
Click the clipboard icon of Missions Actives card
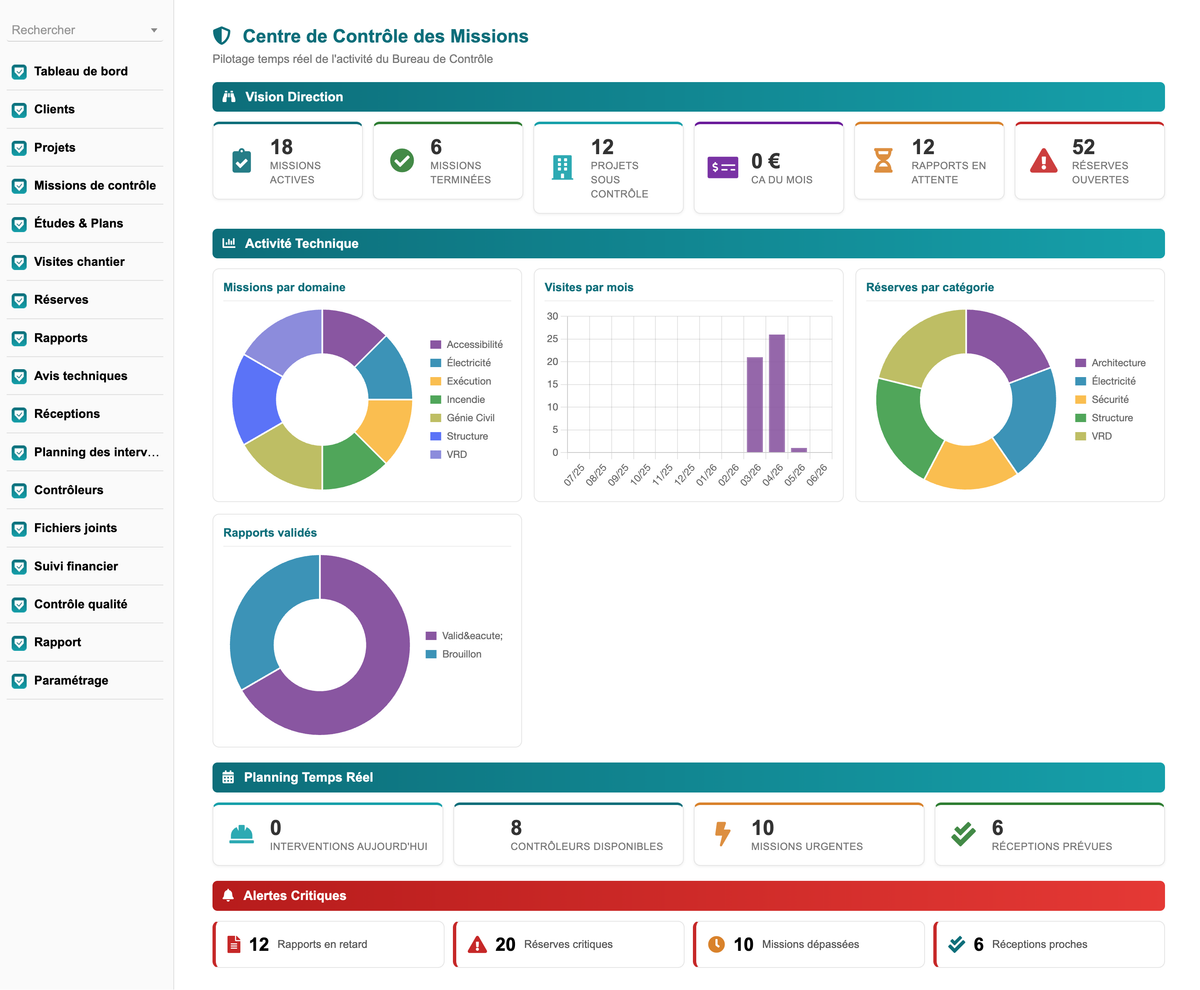click(241, 160)
